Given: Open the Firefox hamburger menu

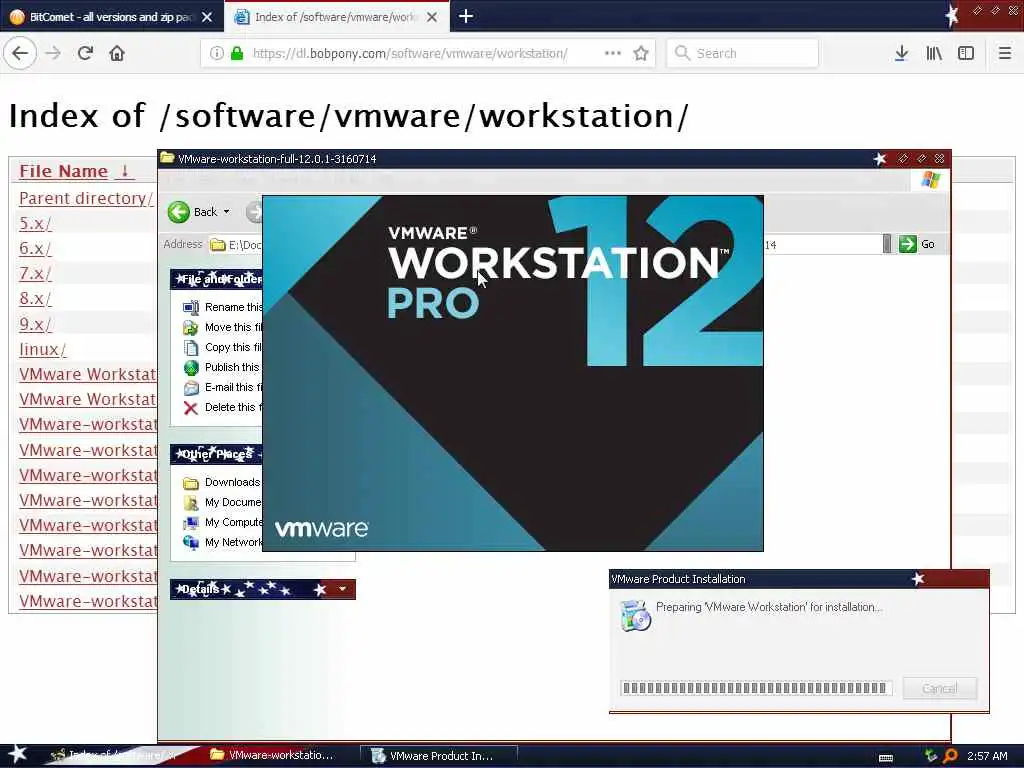Looking at the screenshot, I should (1004, 53).
